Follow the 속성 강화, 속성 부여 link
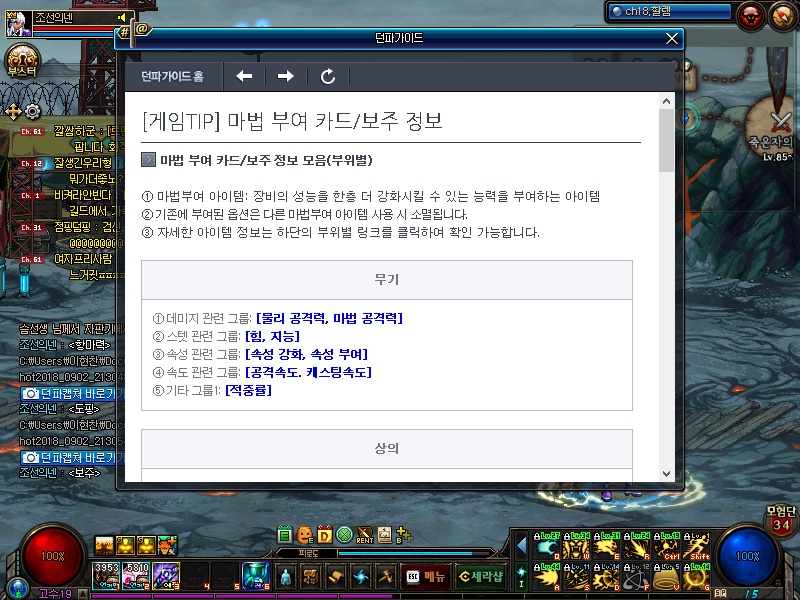This screenshot has width=800, height=600. point(306,354)
